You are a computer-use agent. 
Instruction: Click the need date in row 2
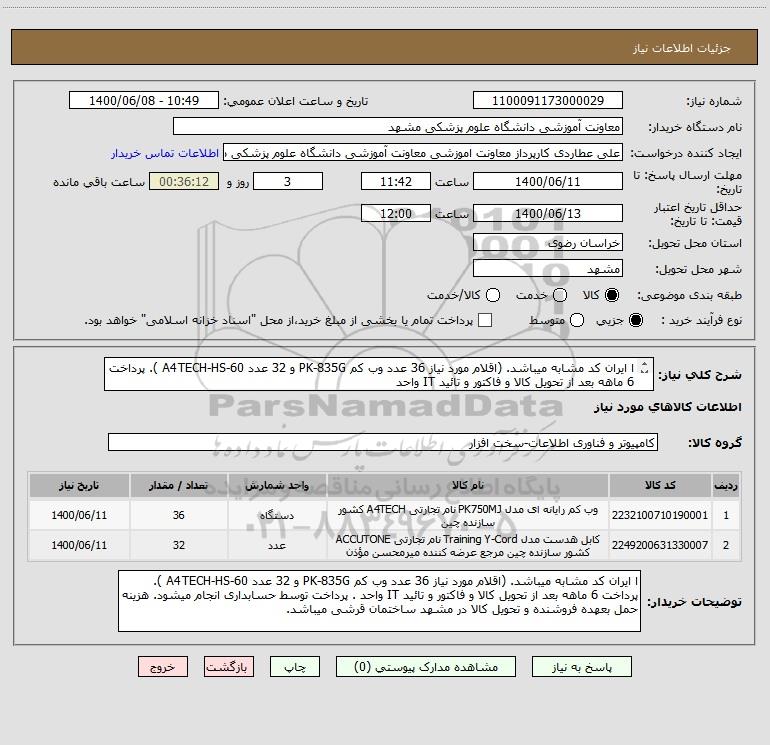(x=79, y=545)
